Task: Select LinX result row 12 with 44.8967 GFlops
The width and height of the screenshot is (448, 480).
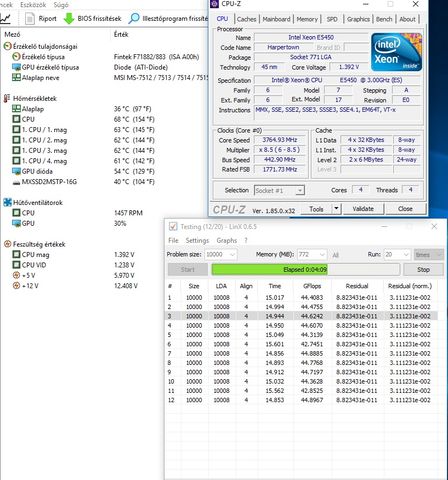Action: 302,400
